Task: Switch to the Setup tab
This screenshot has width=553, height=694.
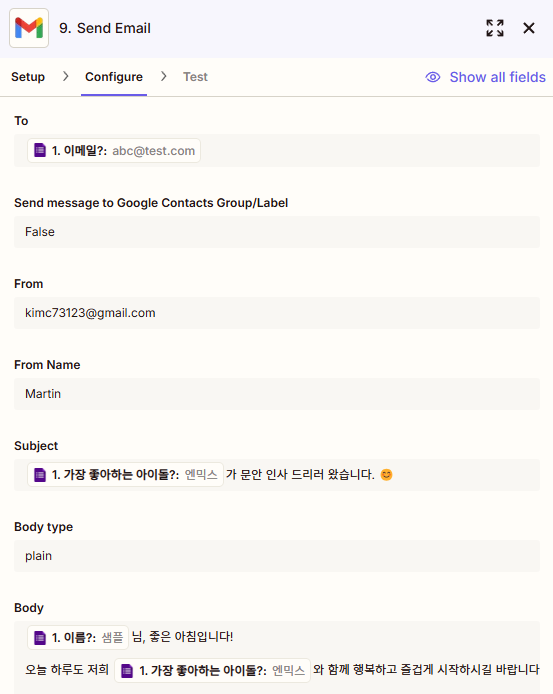Action: click(x=28, y=77)
